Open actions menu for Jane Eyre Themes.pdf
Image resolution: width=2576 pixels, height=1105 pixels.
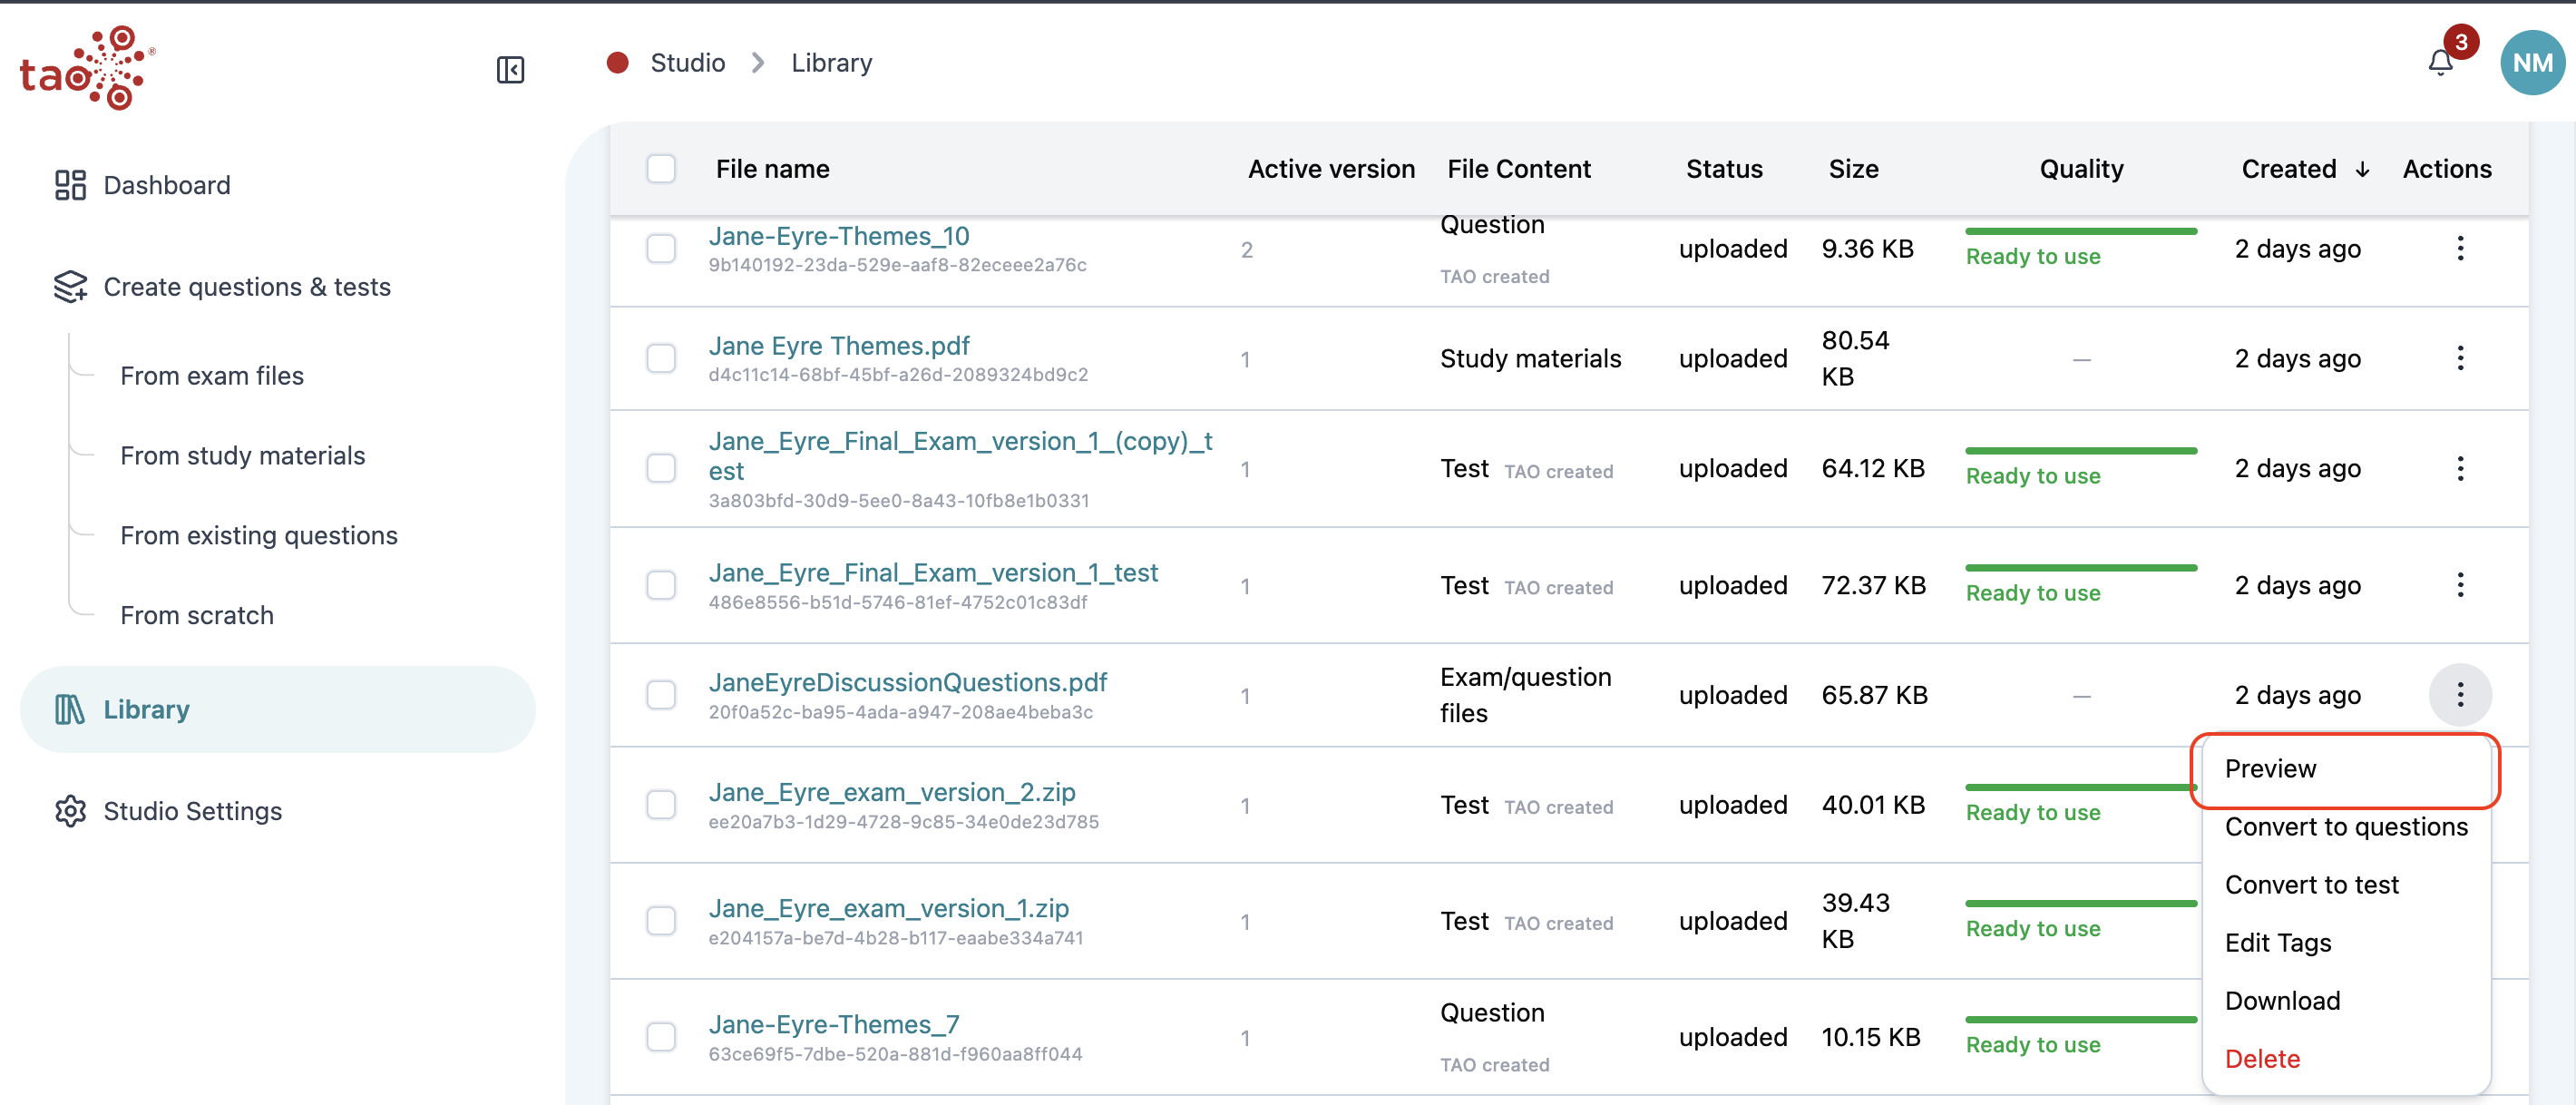[2460, 358]
